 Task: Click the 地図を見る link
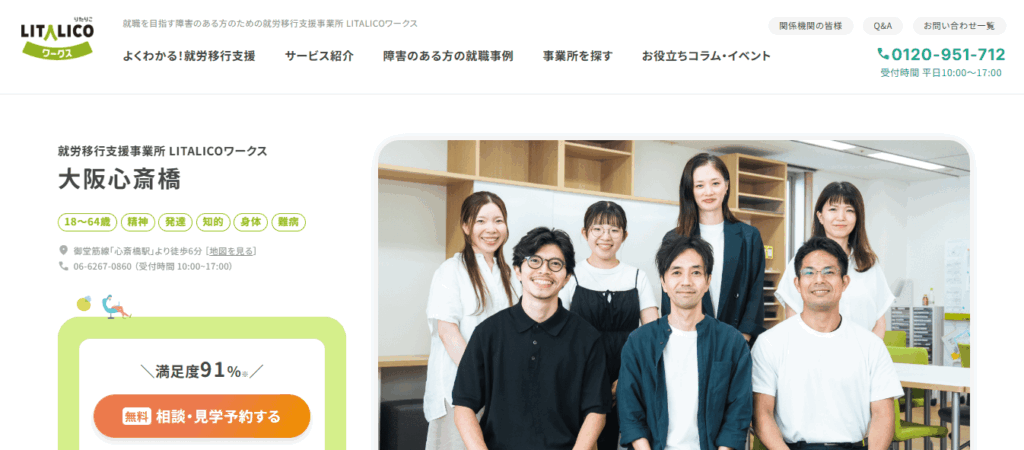[232, 251]
